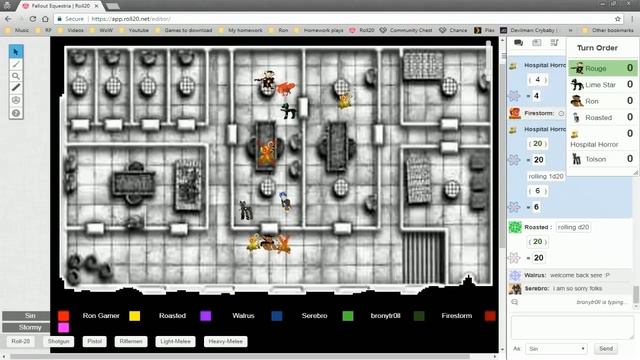Screen dimensions: 640x360
Task: Click the Walrus purple color swatch
Action: click(206, 316)
